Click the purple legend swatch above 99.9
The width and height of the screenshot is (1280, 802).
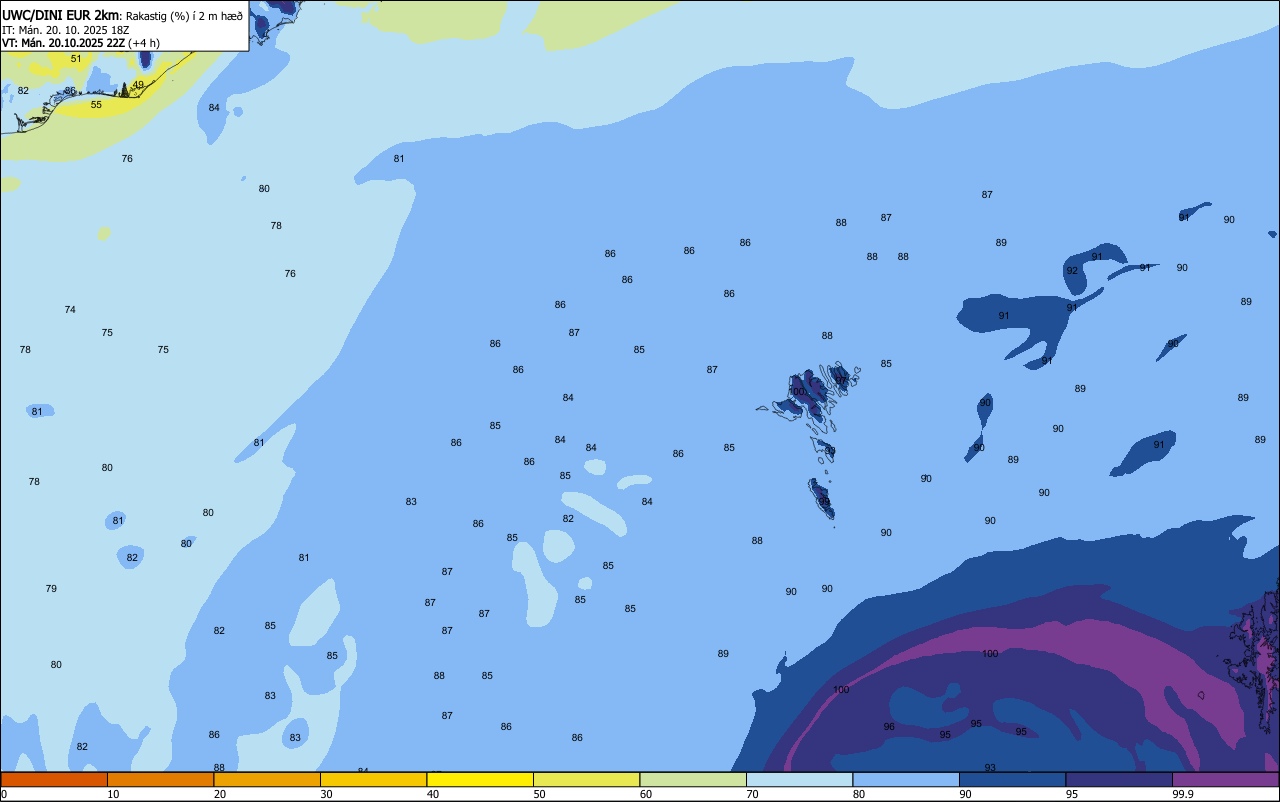click(x=1225, y=779)
